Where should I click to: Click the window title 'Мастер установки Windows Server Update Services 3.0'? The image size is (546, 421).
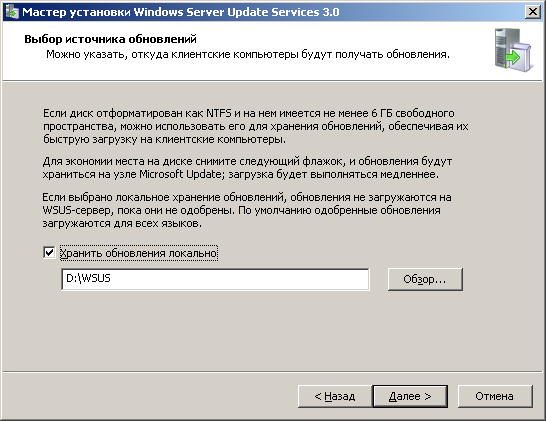[181, 12]
